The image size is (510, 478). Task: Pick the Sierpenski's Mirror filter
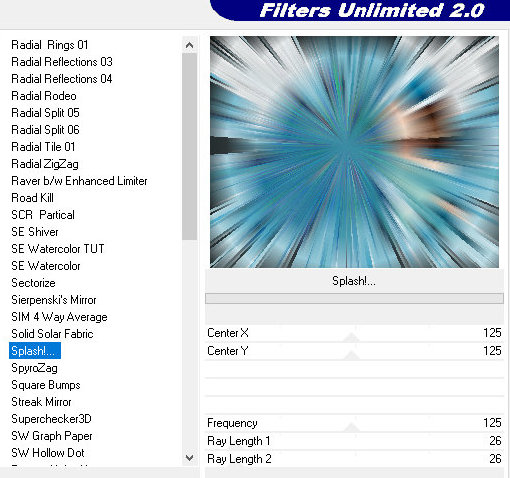click(54, 300)
